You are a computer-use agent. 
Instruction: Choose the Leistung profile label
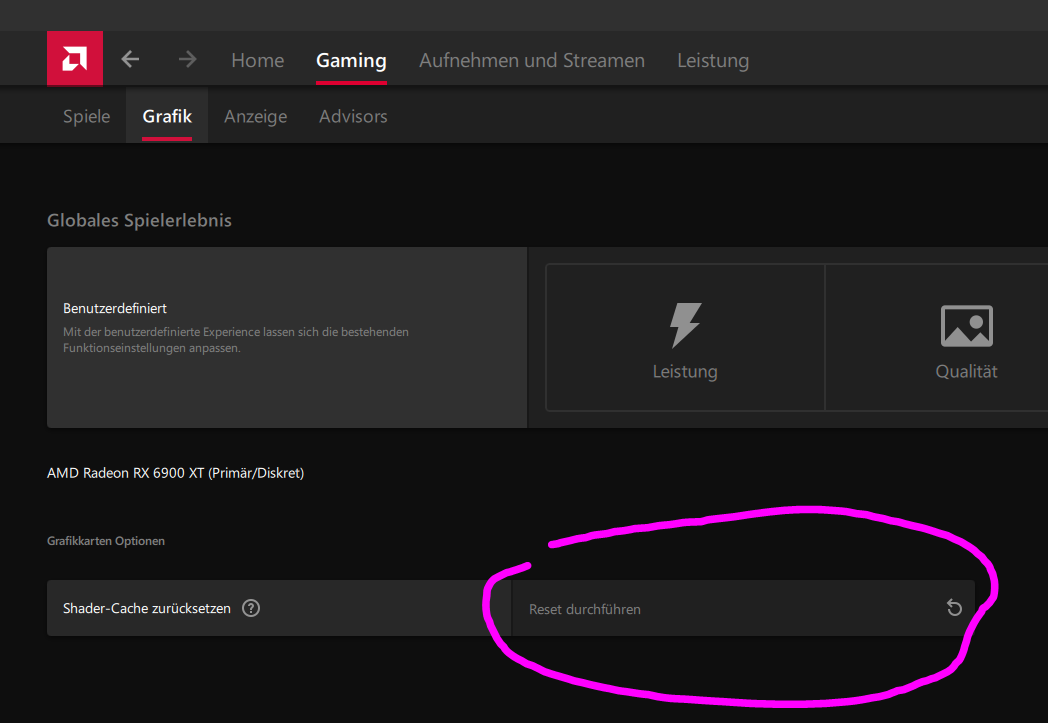coord(685,372)
